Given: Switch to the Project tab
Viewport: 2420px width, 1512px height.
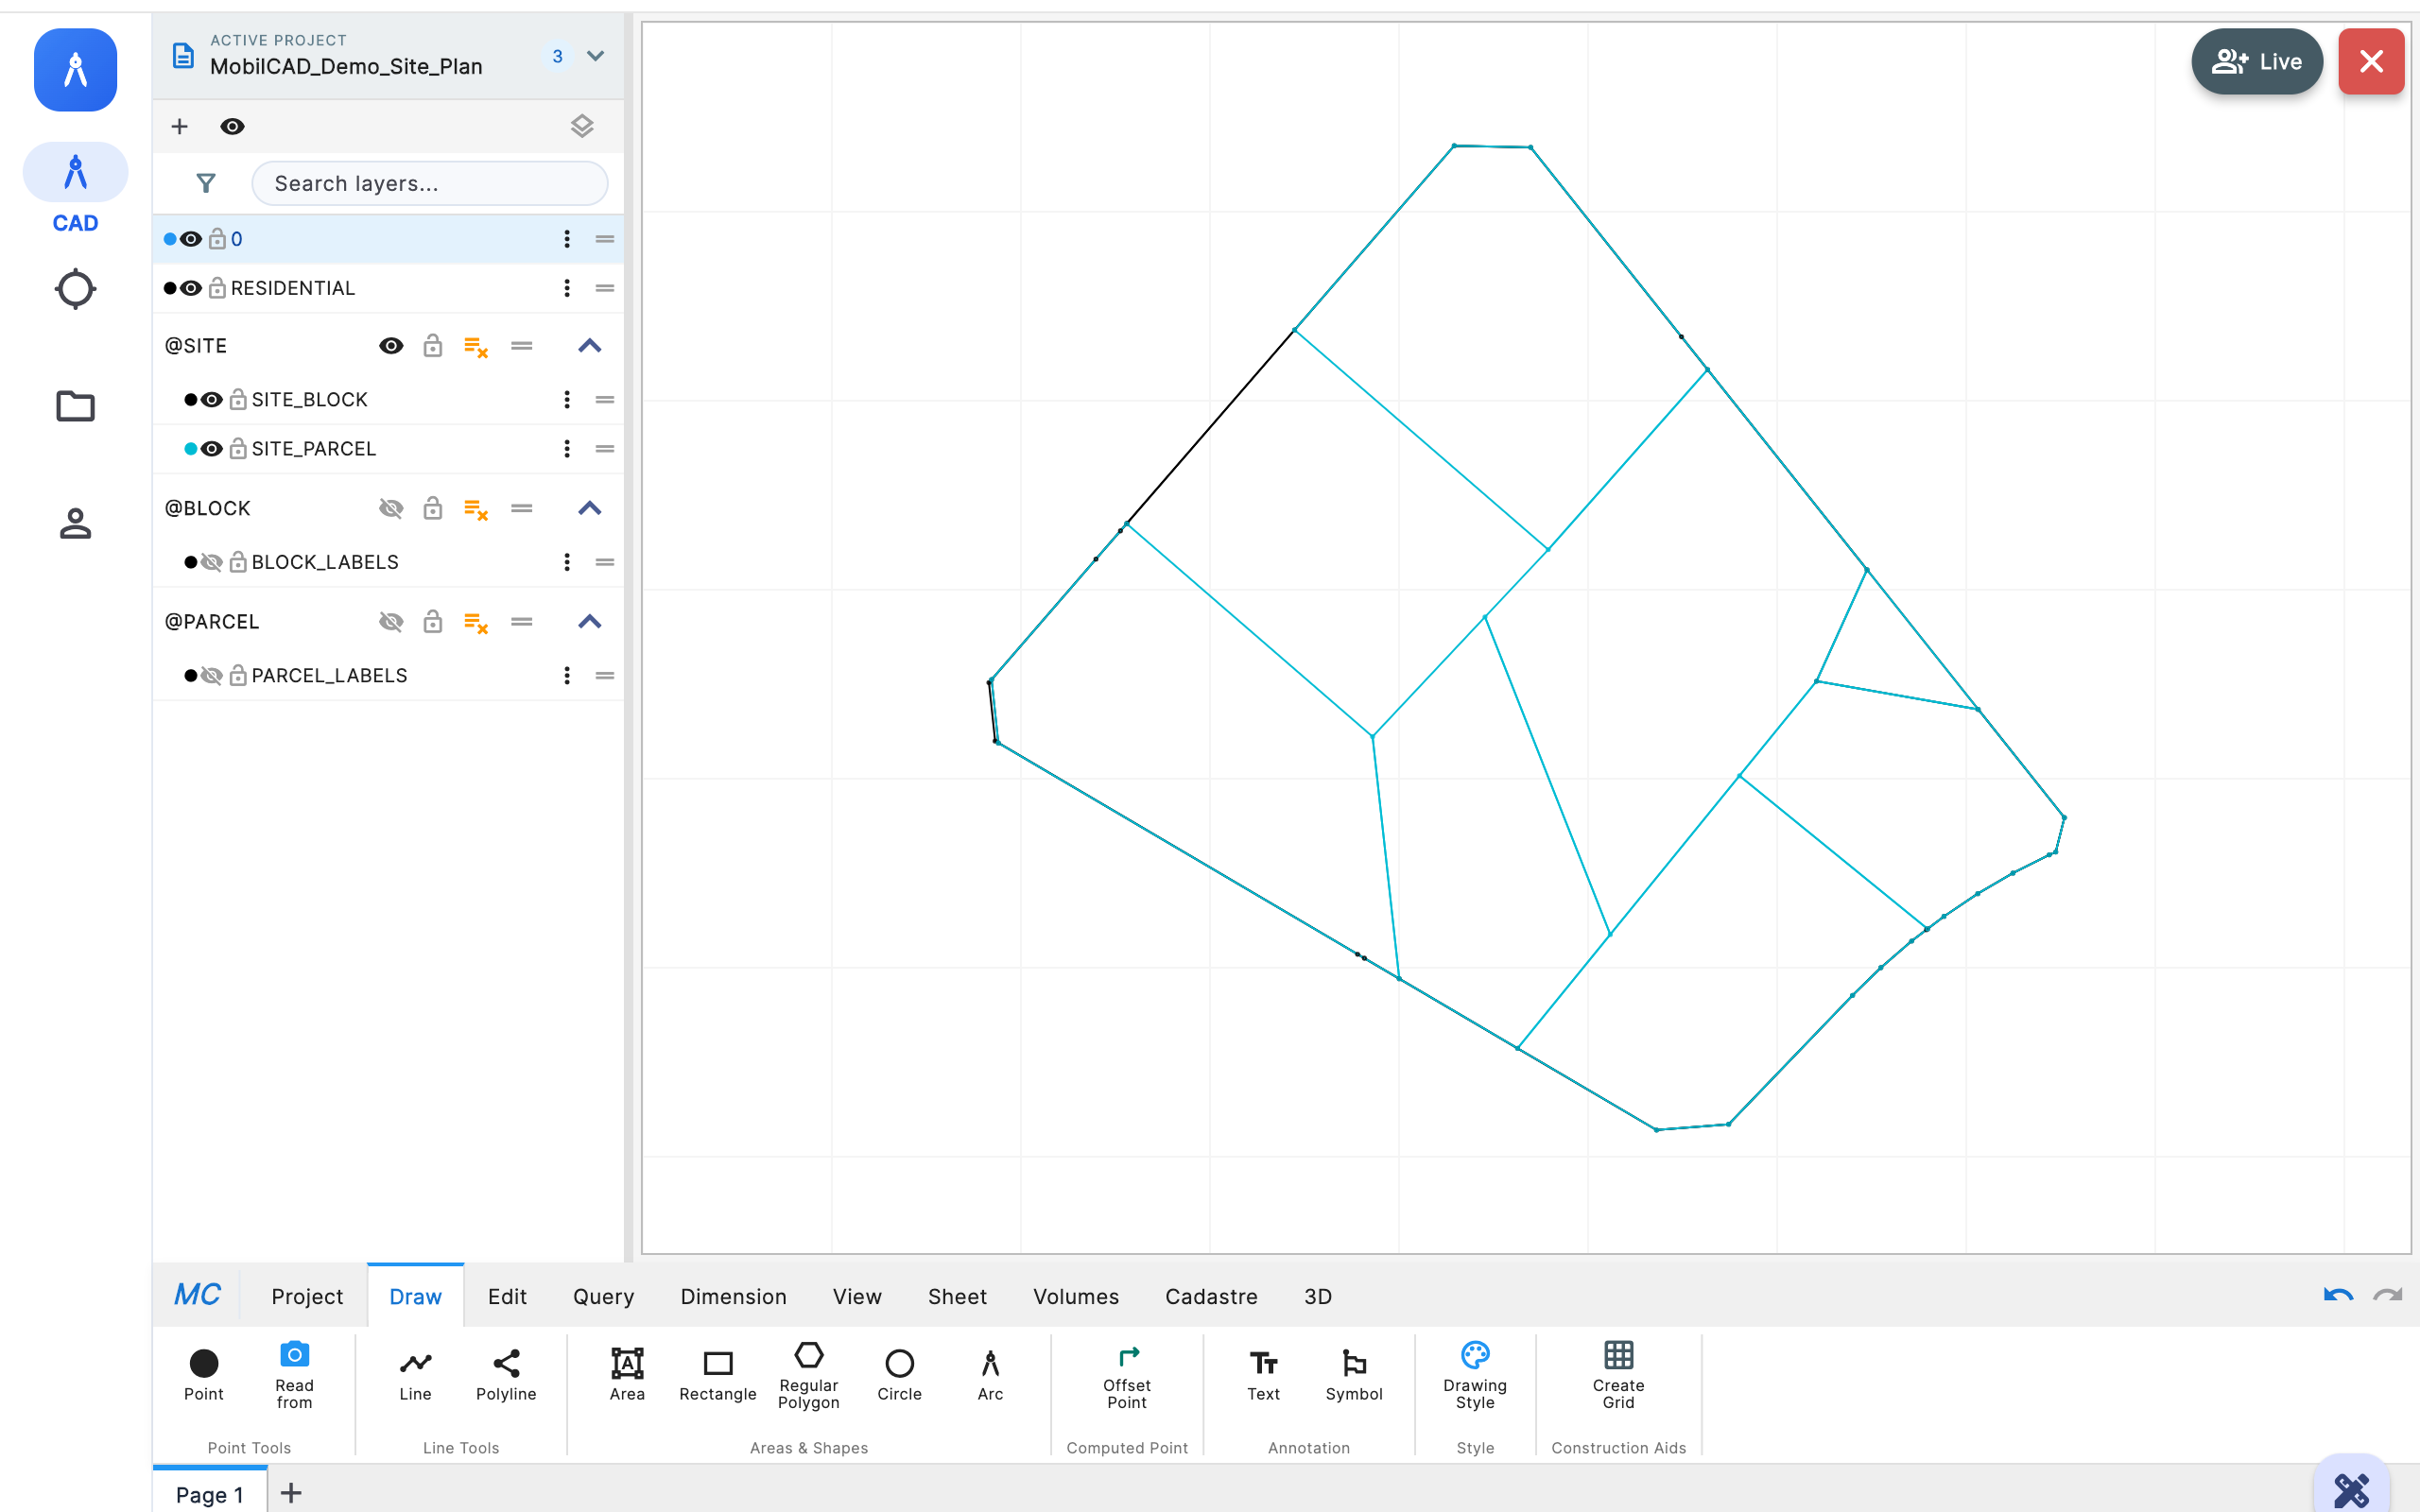Looking at the screenshot, I should [x=307, y=1296].
